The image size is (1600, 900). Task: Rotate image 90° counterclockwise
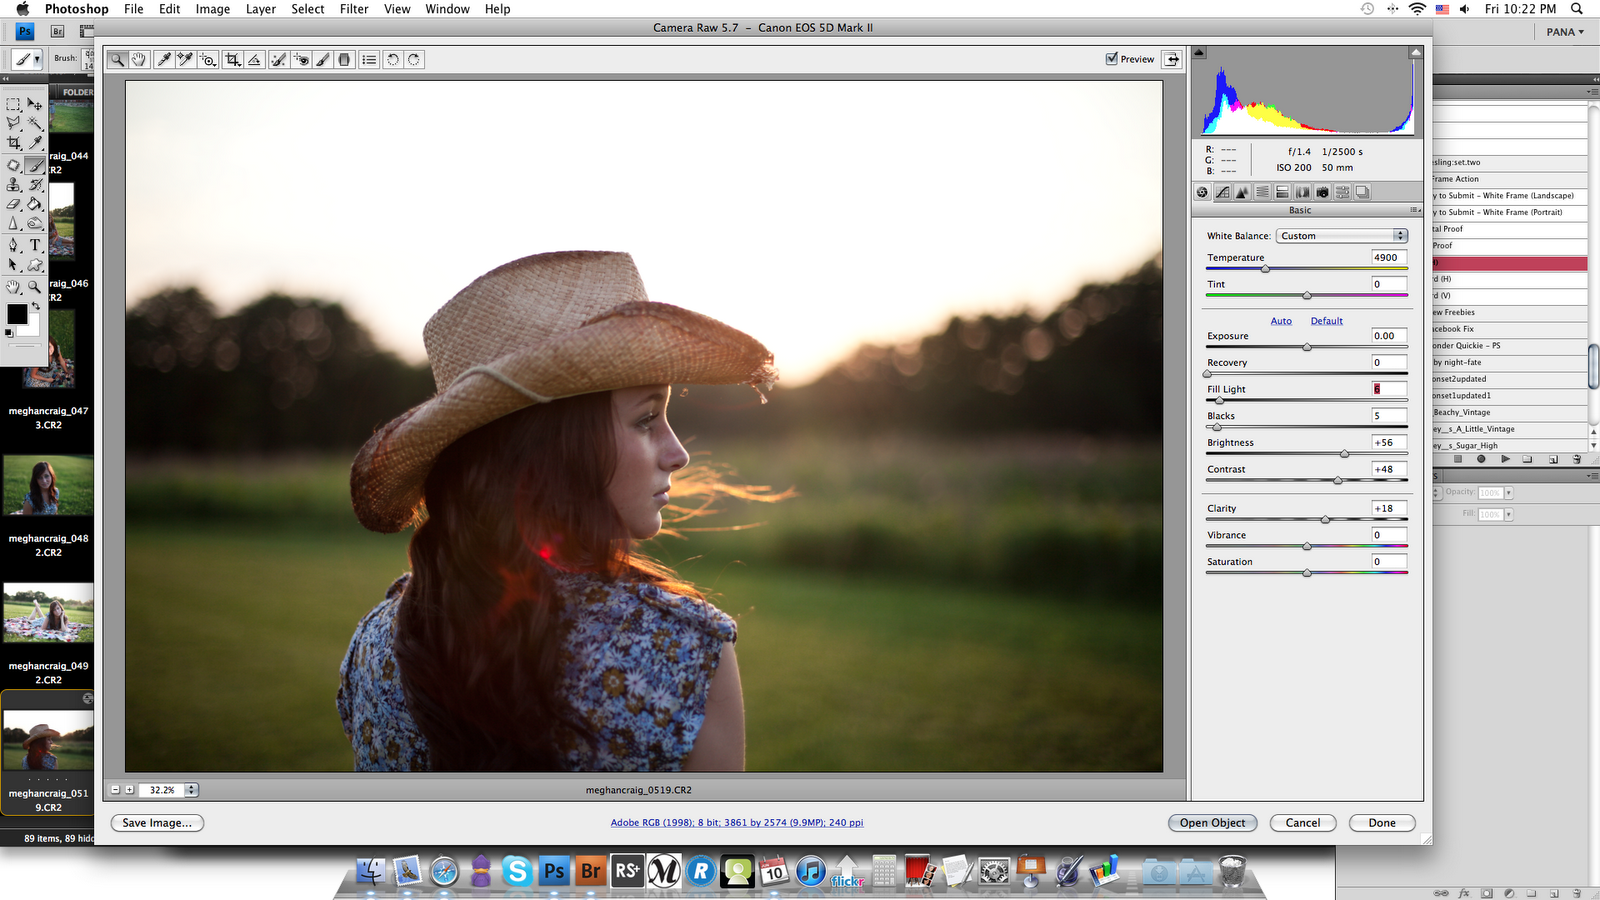[393, 60]
